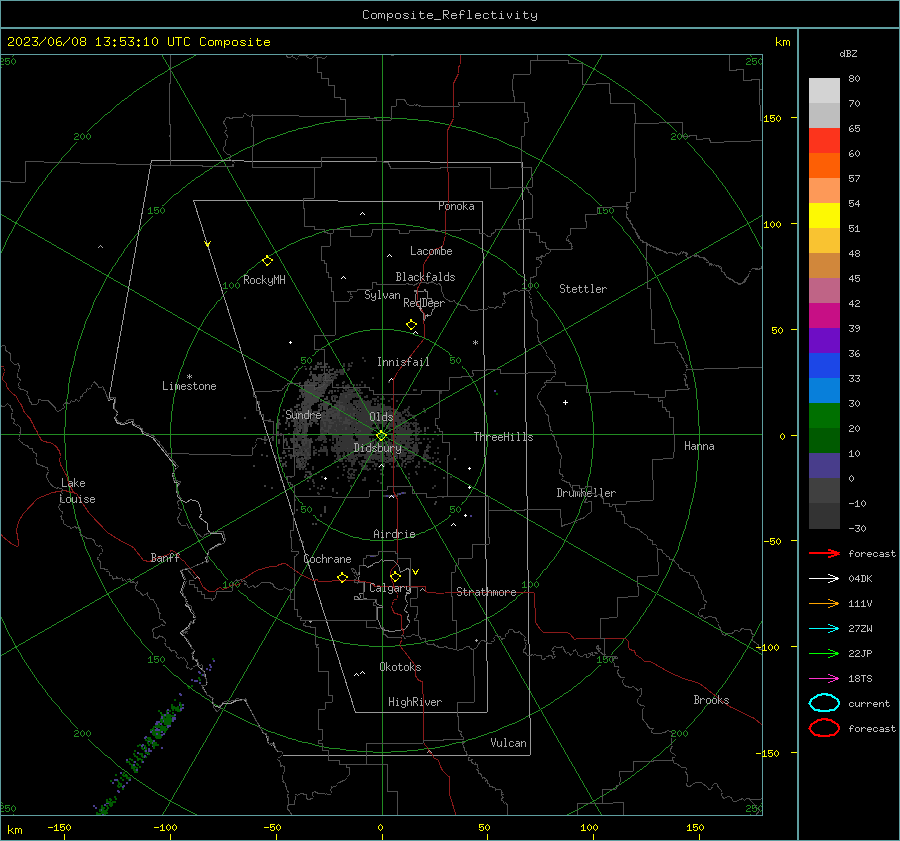
Task: Click the yellow diamond marker at RockyMH
Action: tap(267, 261)
